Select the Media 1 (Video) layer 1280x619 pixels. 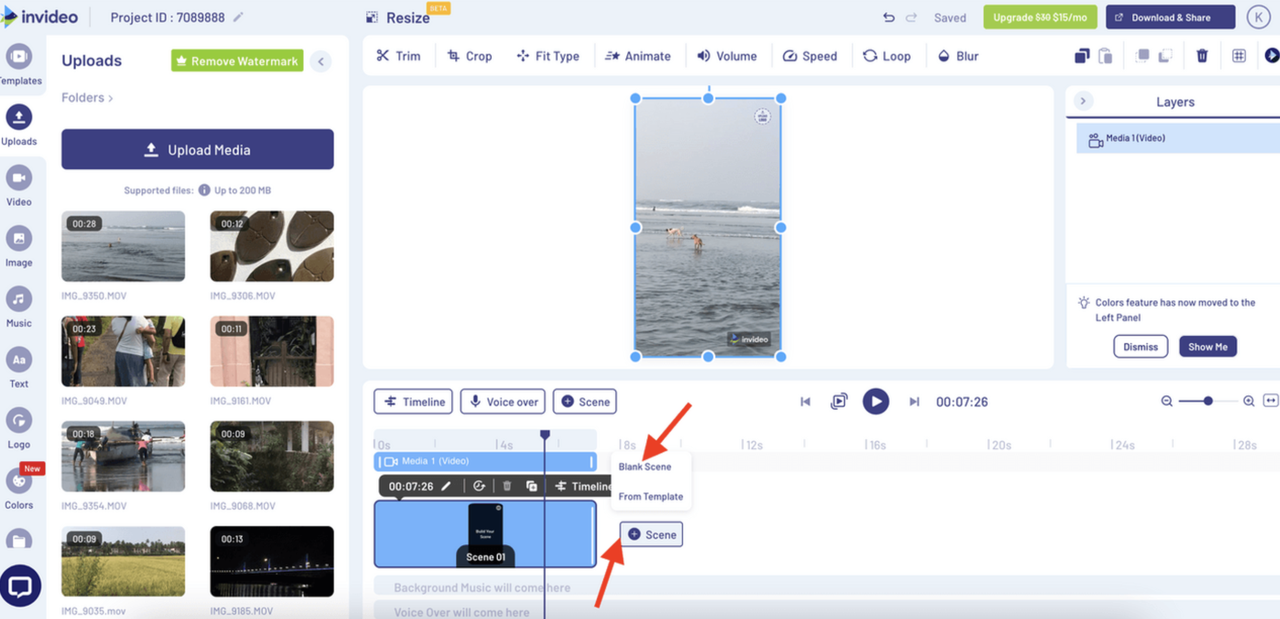tap(1178, 138)
